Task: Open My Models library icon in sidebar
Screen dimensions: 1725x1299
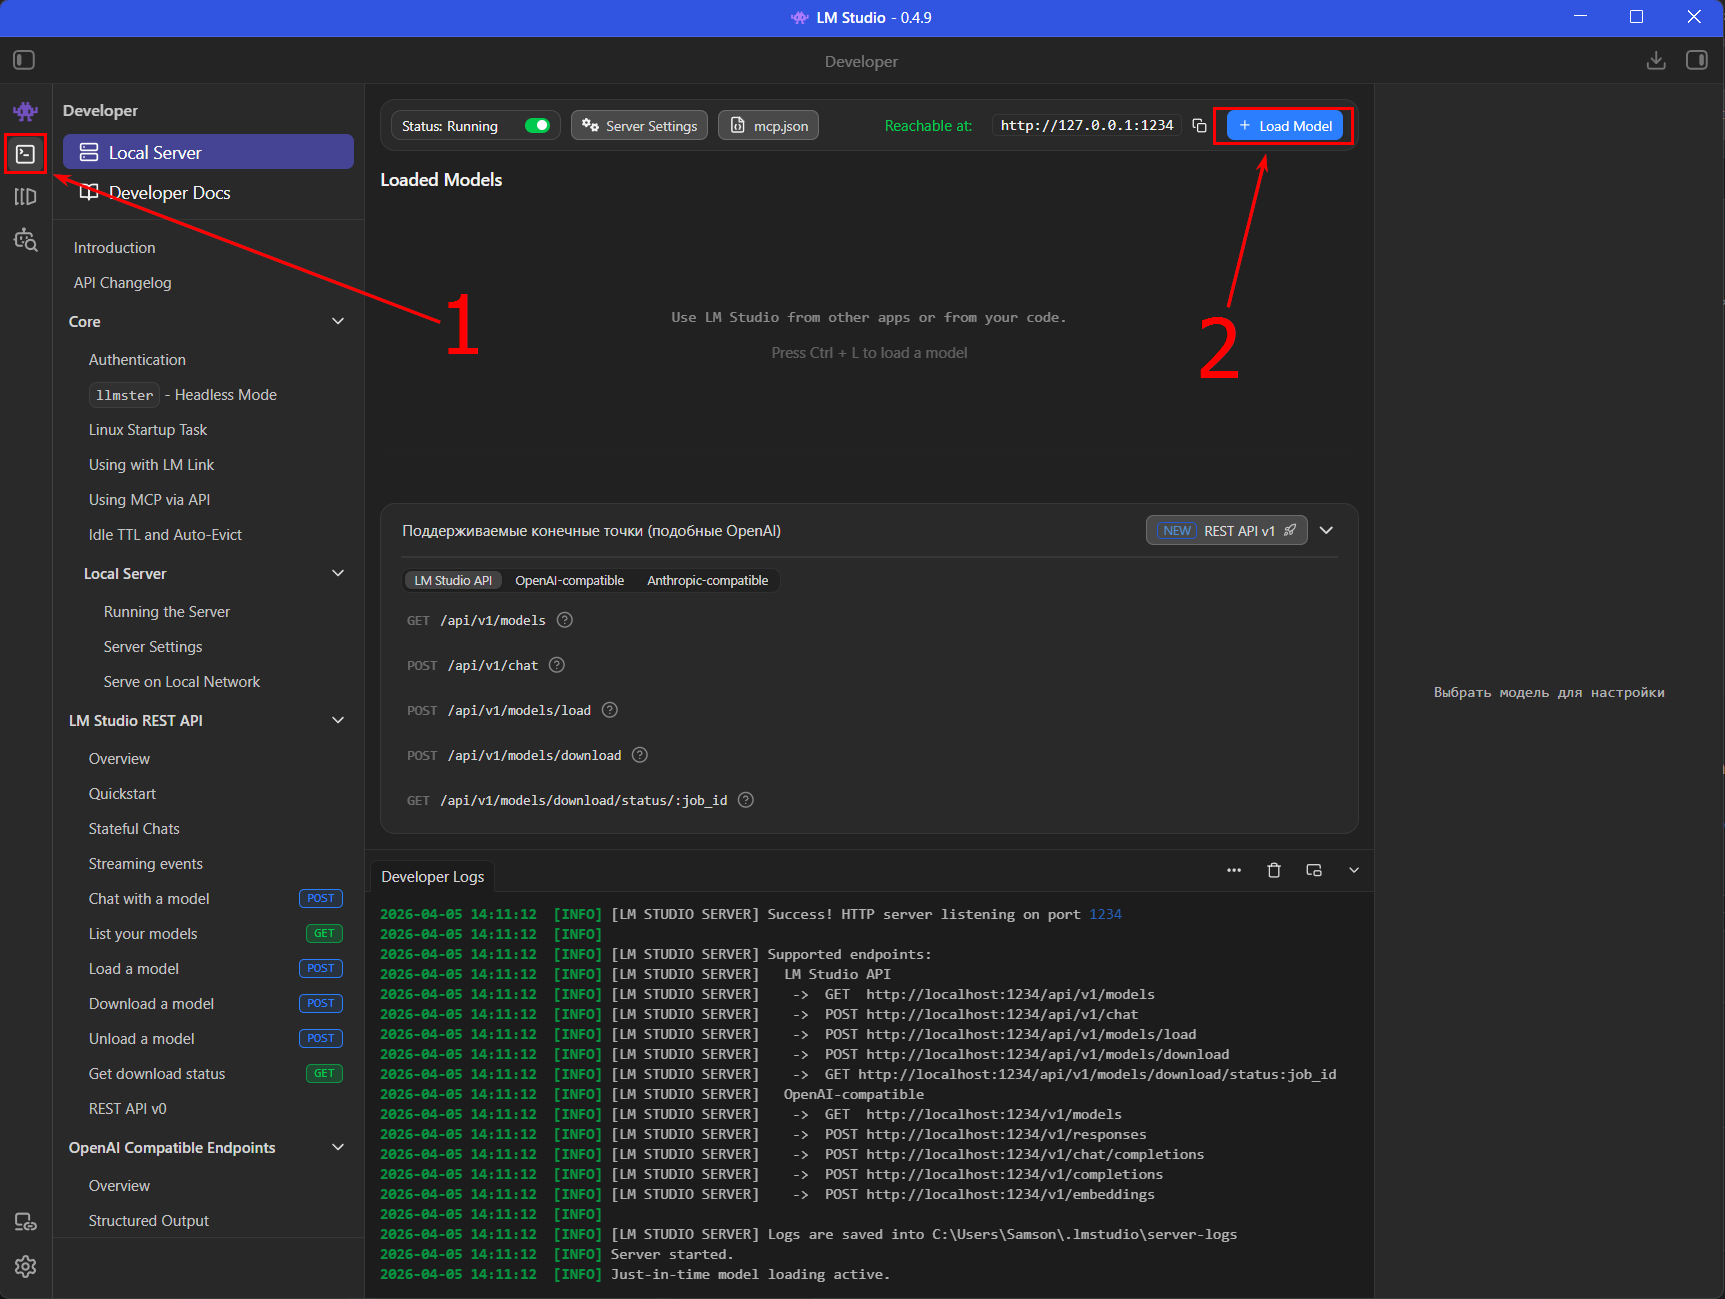Action: pos(25,197)
